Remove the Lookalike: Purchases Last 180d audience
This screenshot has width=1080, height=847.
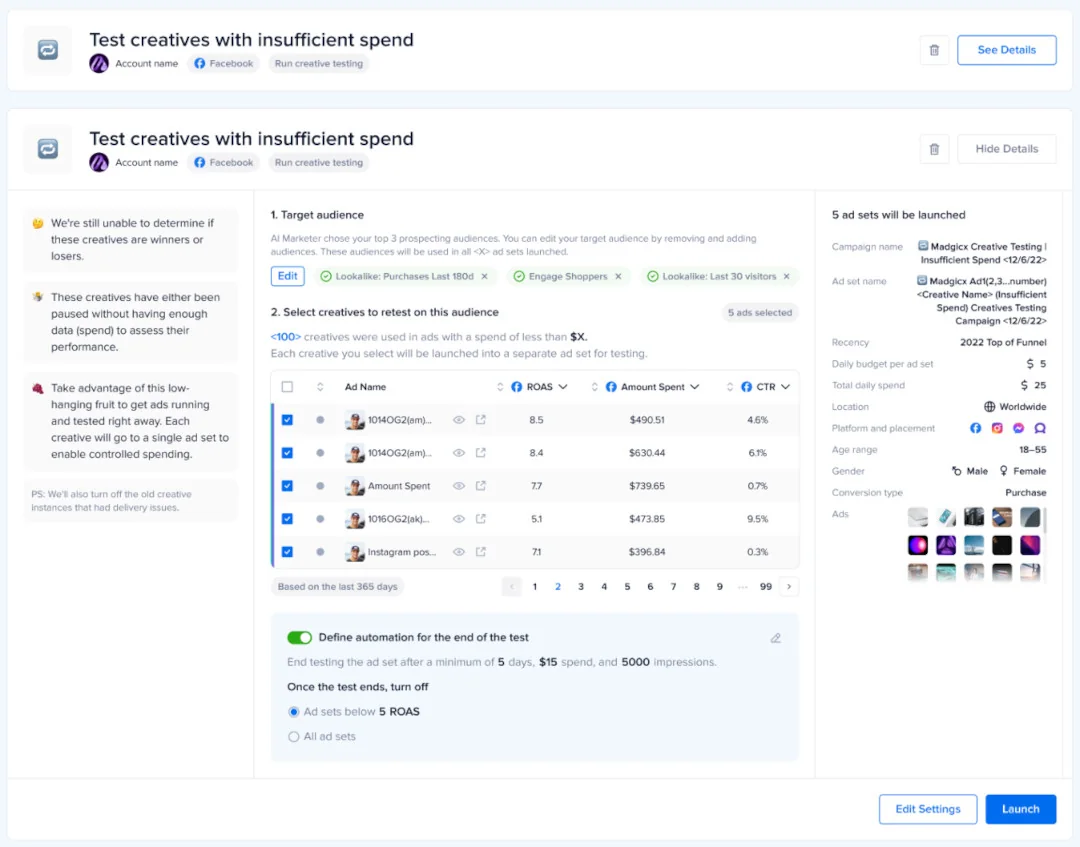pyautogui.click(x=484, y=276)
